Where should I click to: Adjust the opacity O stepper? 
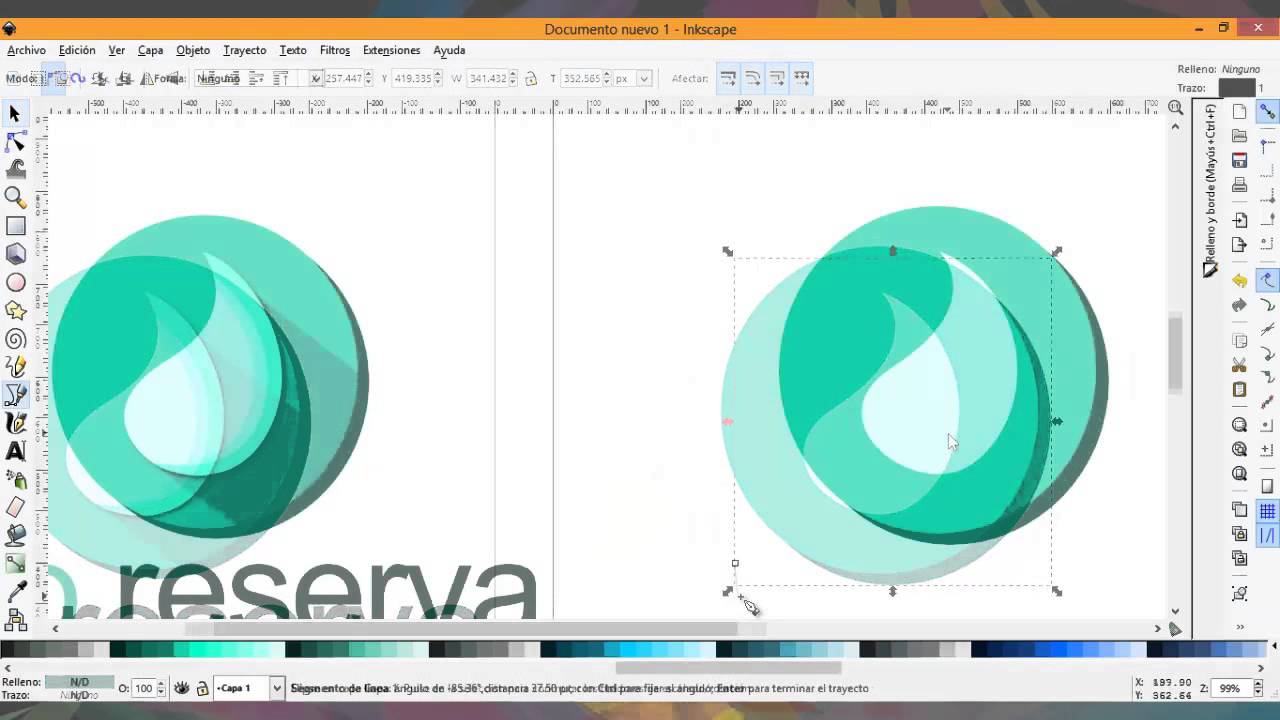[161, 688]
